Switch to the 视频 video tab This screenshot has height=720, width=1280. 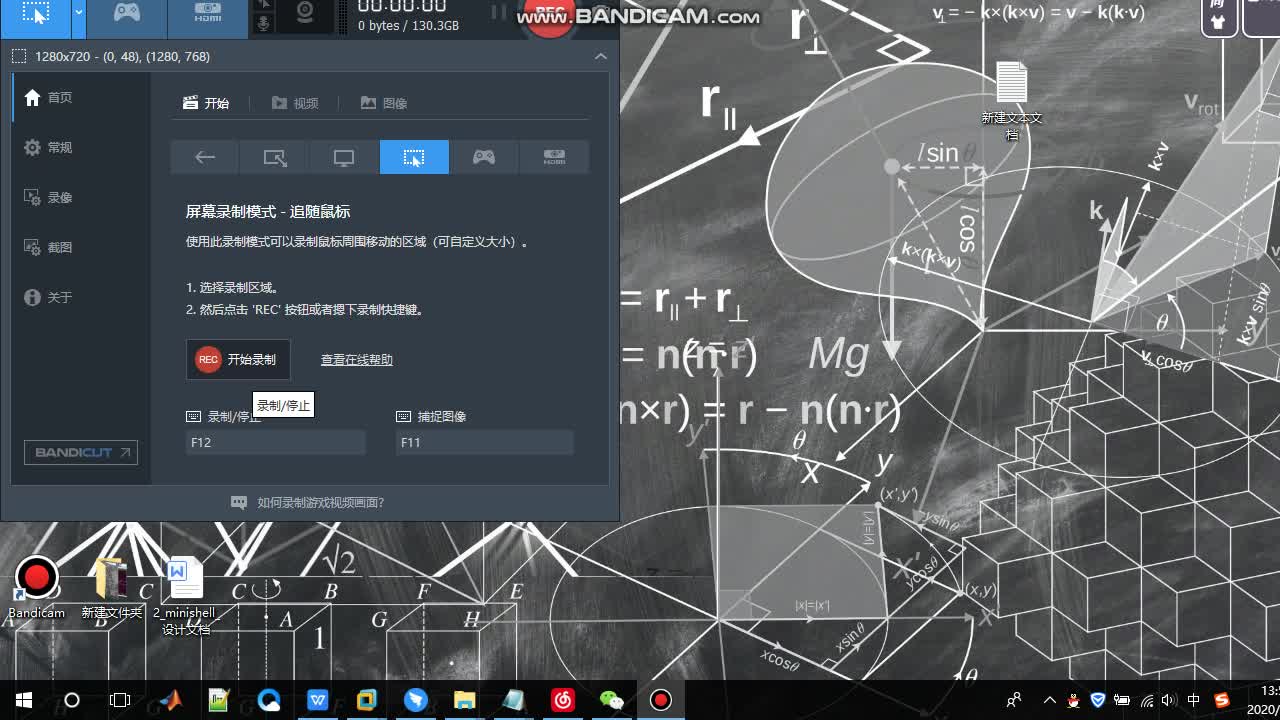(x=295, y=102)
